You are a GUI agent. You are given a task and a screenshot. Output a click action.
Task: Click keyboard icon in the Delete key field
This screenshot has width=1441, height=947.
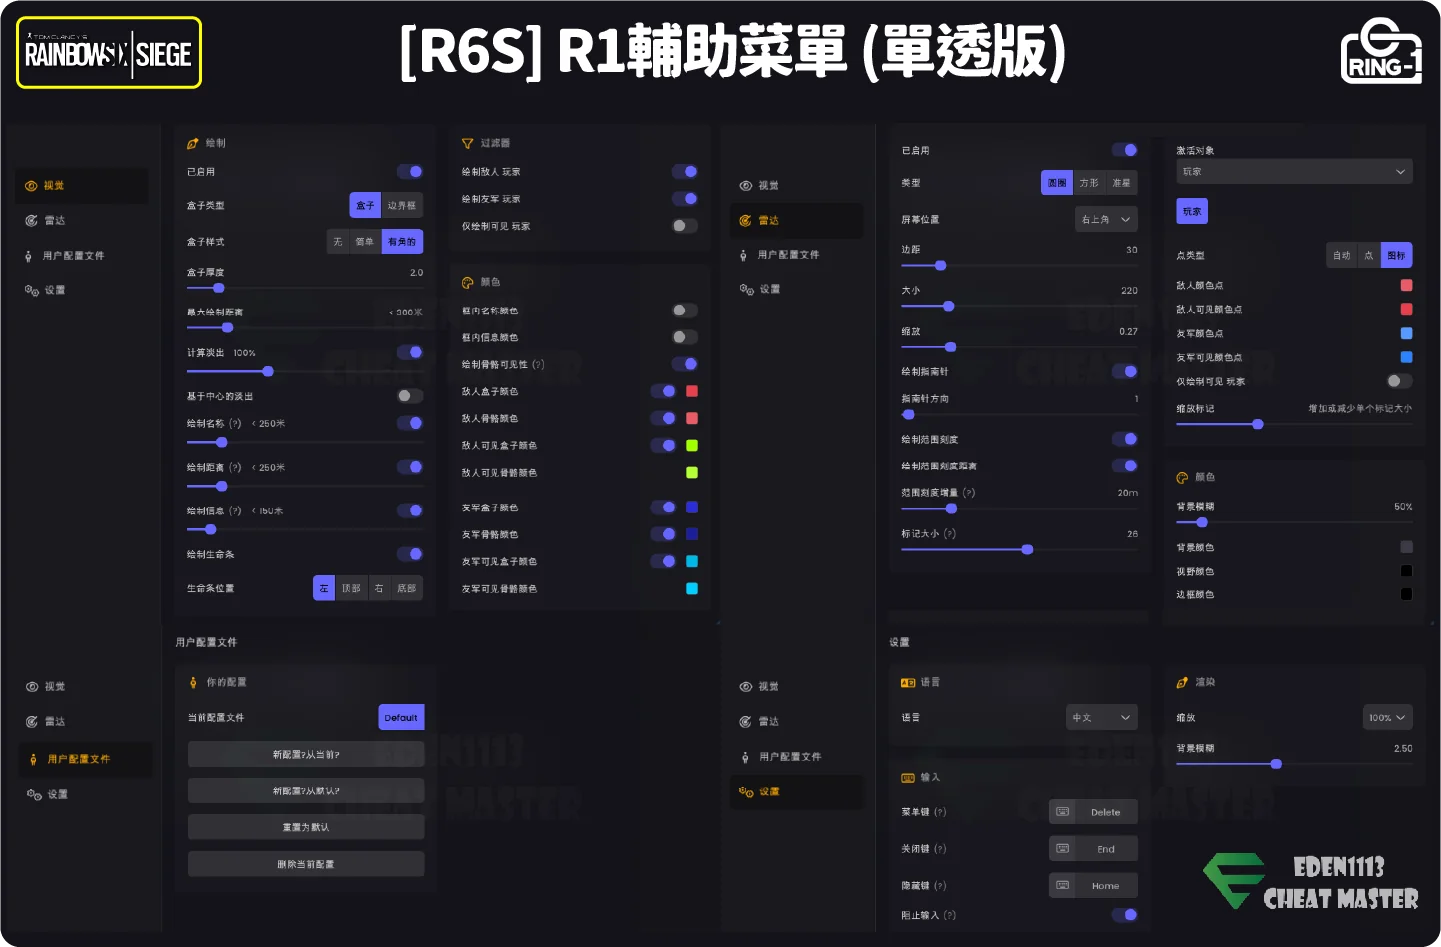[x=1063, y=812]
